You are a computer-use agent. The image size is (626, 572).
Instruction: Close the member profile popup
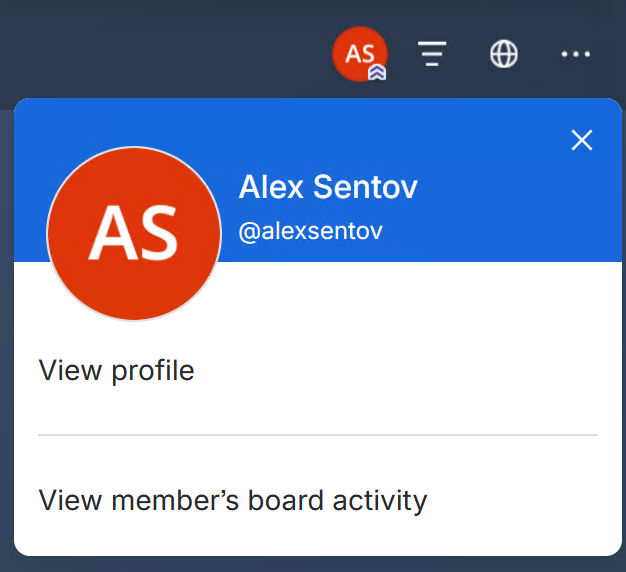point(582,140)
